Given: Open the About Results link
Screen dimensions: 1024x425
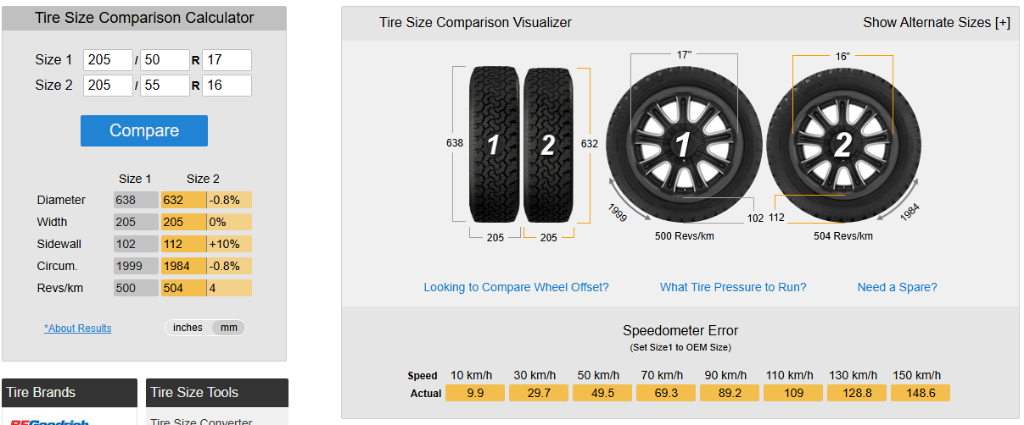Looking at the screenshot, I should (x=78, y=328).
